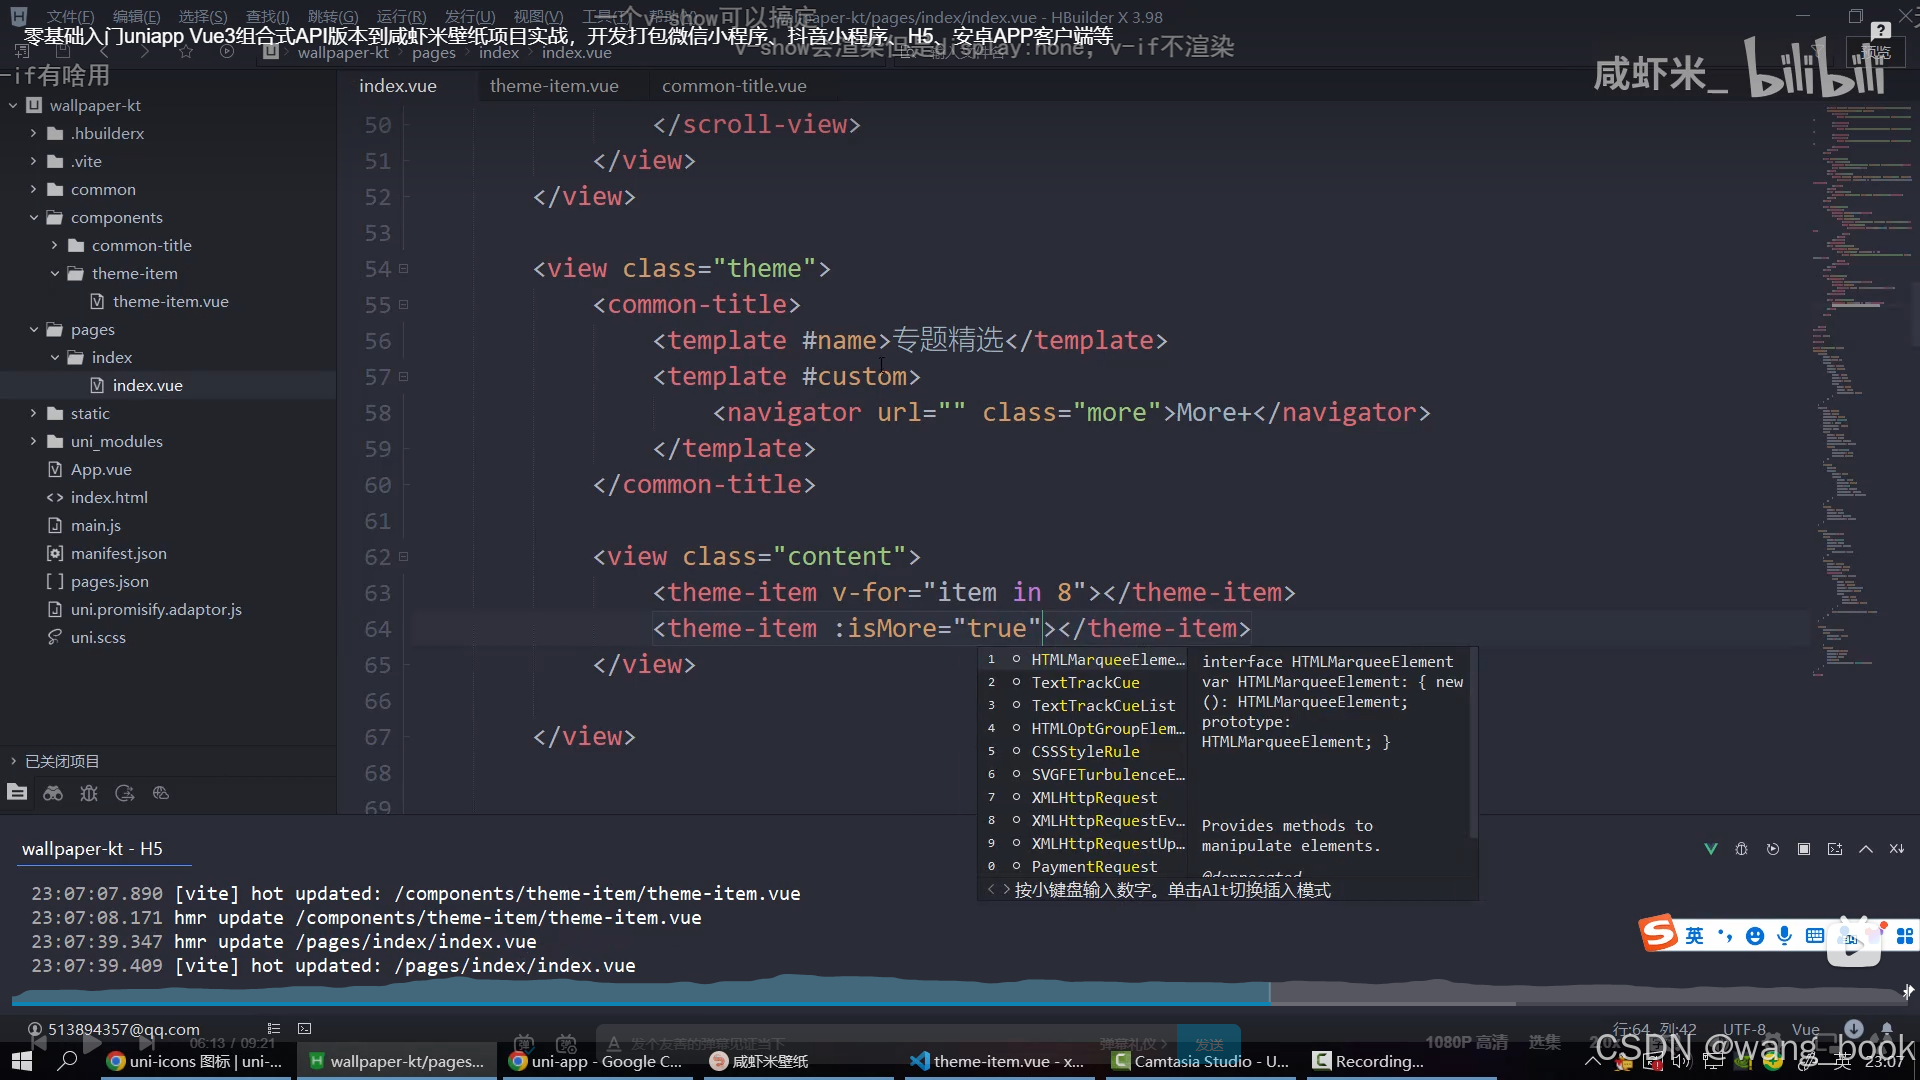Open manifest.json in the project tree
The image size is (1920, 1080).
pos(119,553)
